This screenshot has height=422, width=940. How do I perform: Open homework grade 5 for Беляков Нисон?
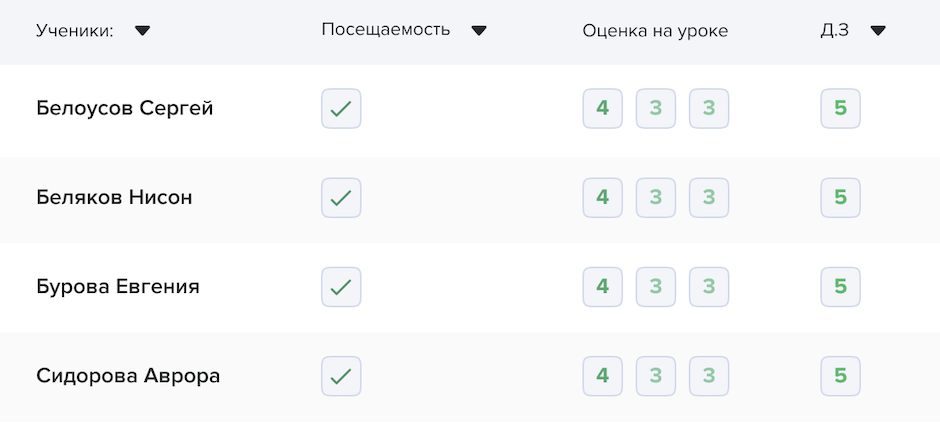point(840,198)
